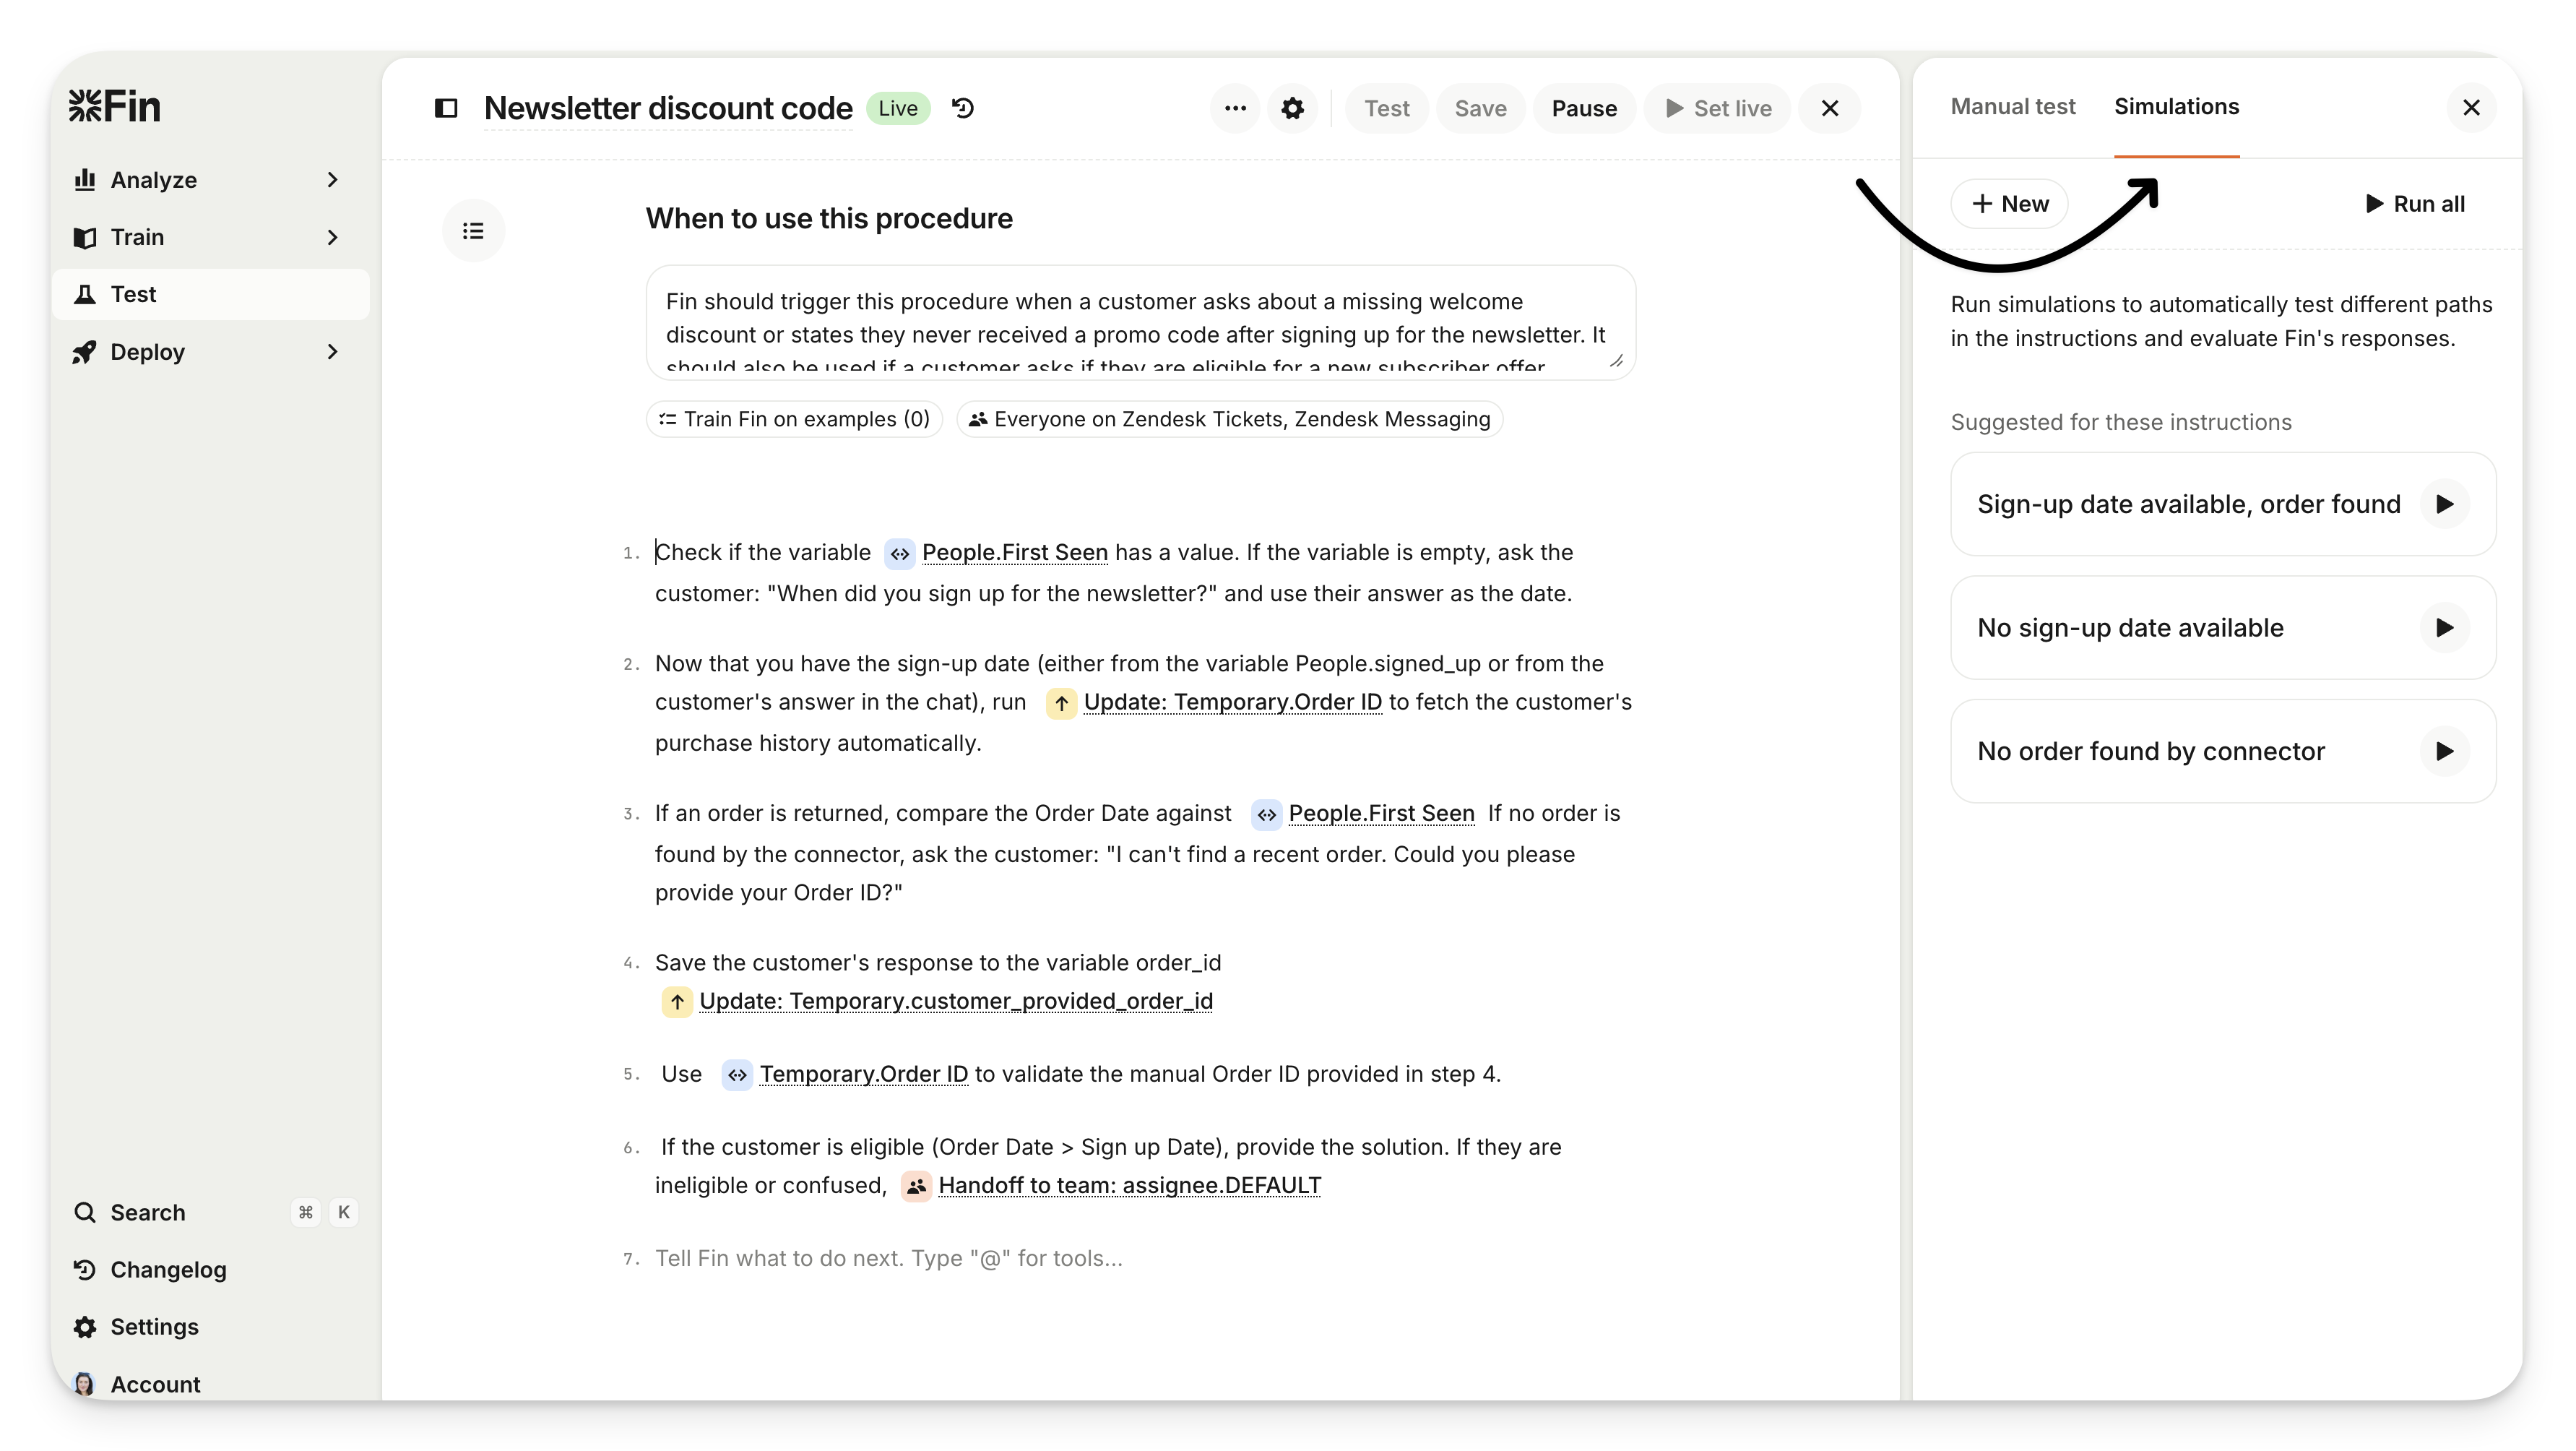Open Train Fin on examples chip
Screen dimensions: 2576x1451
click(x=794, y=419)
